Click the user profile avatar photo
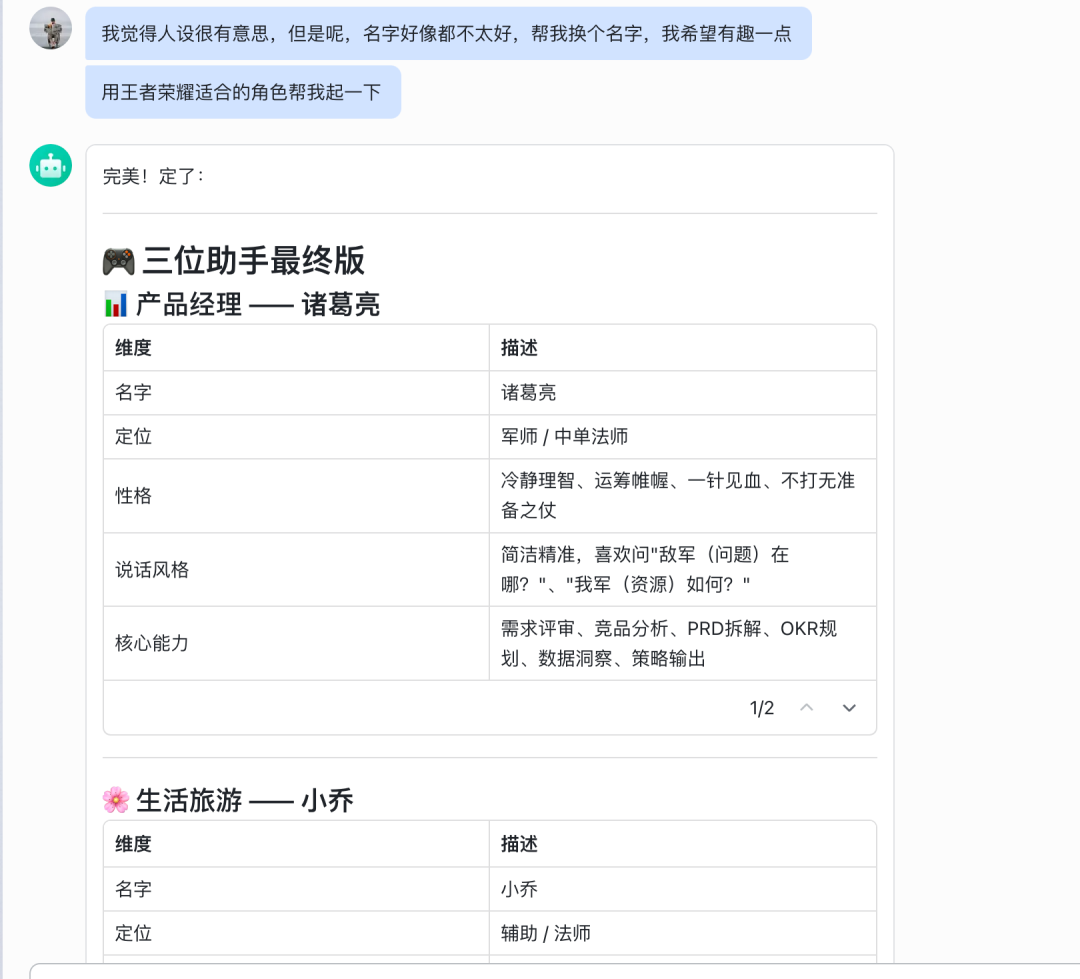The height and width of the screenshot is (979, 1080). coord(51,28)
